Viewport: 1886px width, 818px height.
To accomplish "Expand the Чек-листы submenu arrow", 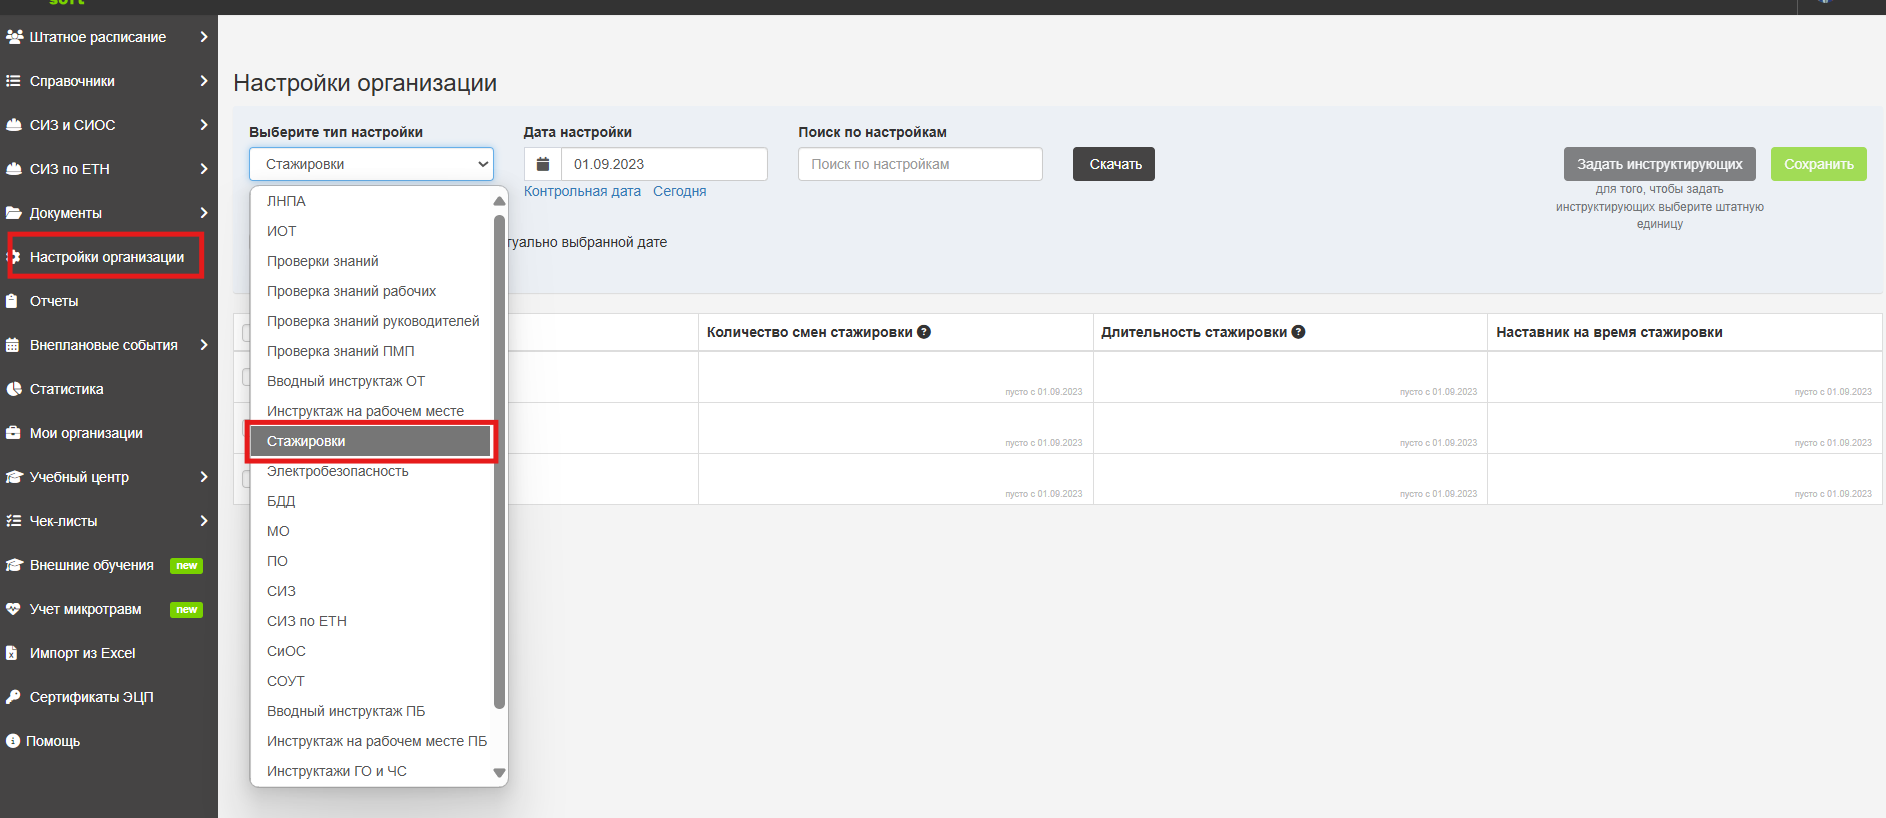I will pos(204,521).
